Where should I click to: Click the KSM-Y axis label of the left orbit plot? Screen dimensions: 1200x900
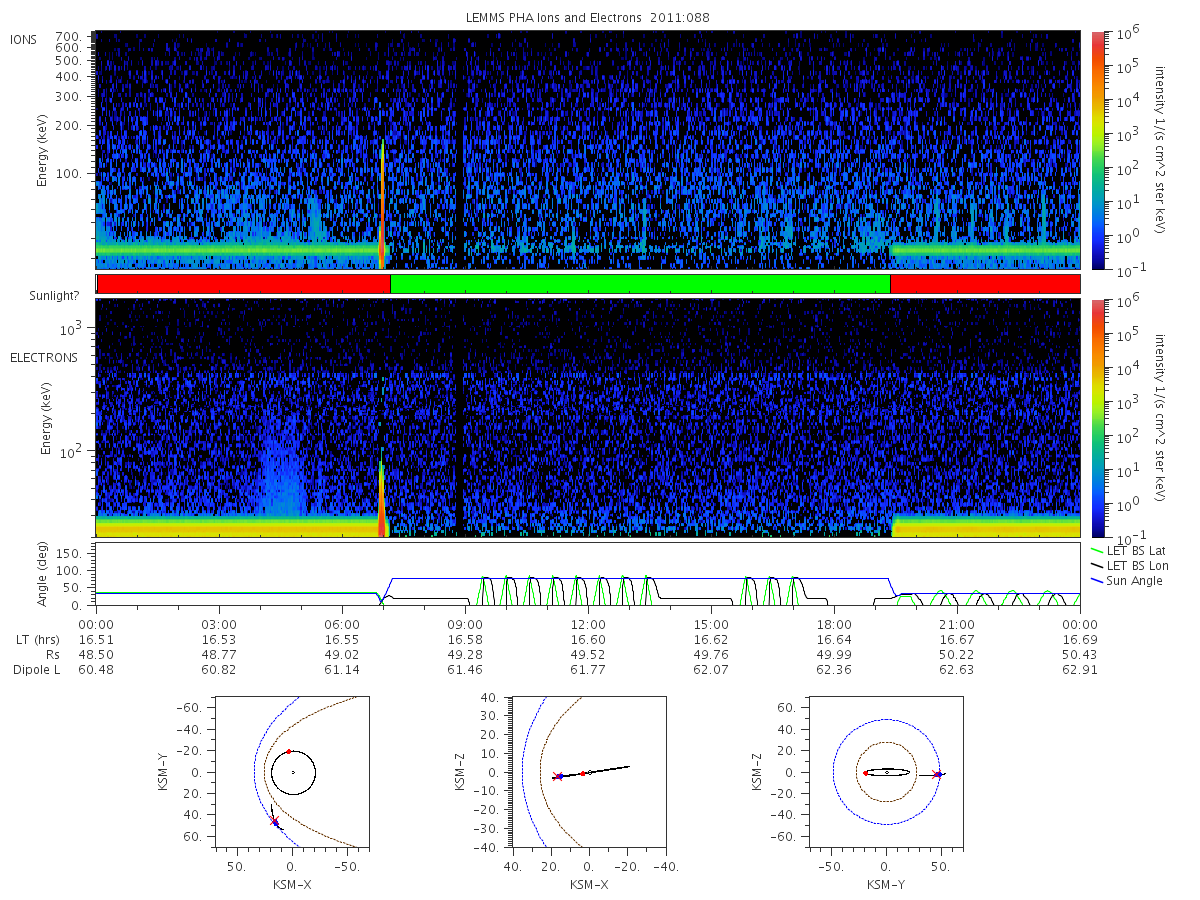coord(163,773)
